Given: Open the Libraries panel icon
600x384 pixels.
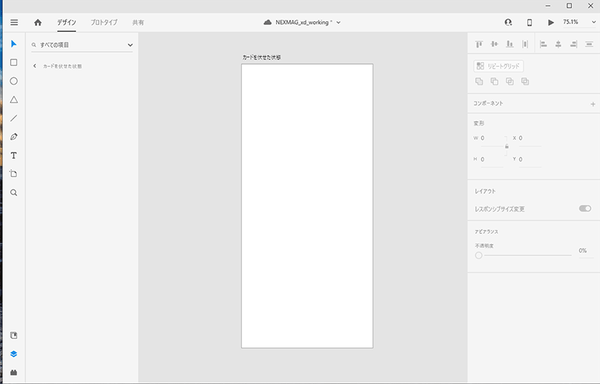Looking at the screenshot, I should 14,335.
